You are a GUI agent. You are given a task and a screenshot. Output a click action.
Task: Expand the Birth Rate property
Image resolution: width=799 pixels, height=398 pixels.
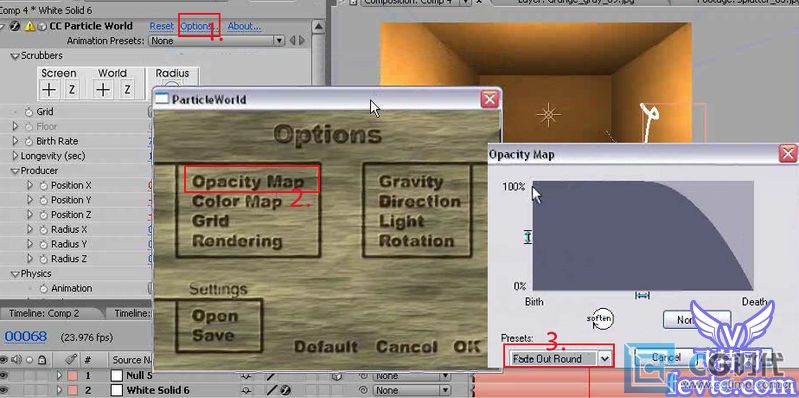tap(15, 141)
